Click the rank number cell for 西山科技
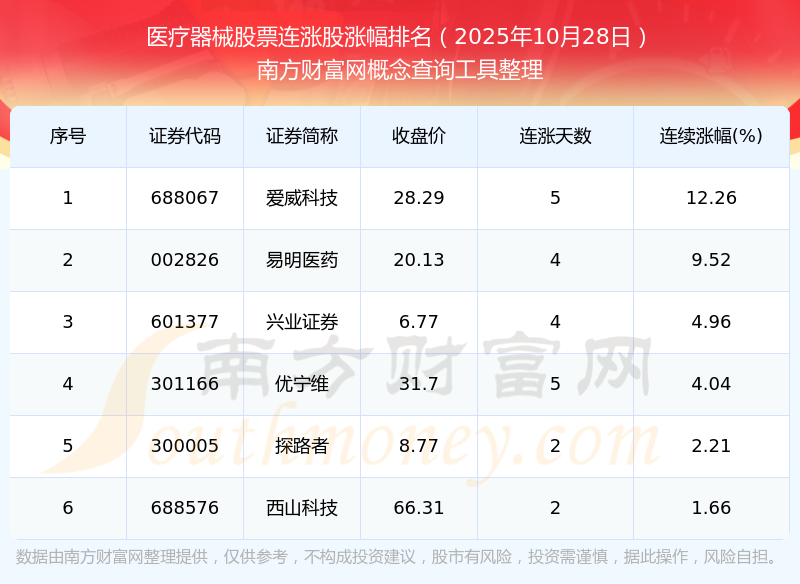Screen dimensions: 800x584 [68, 508]
